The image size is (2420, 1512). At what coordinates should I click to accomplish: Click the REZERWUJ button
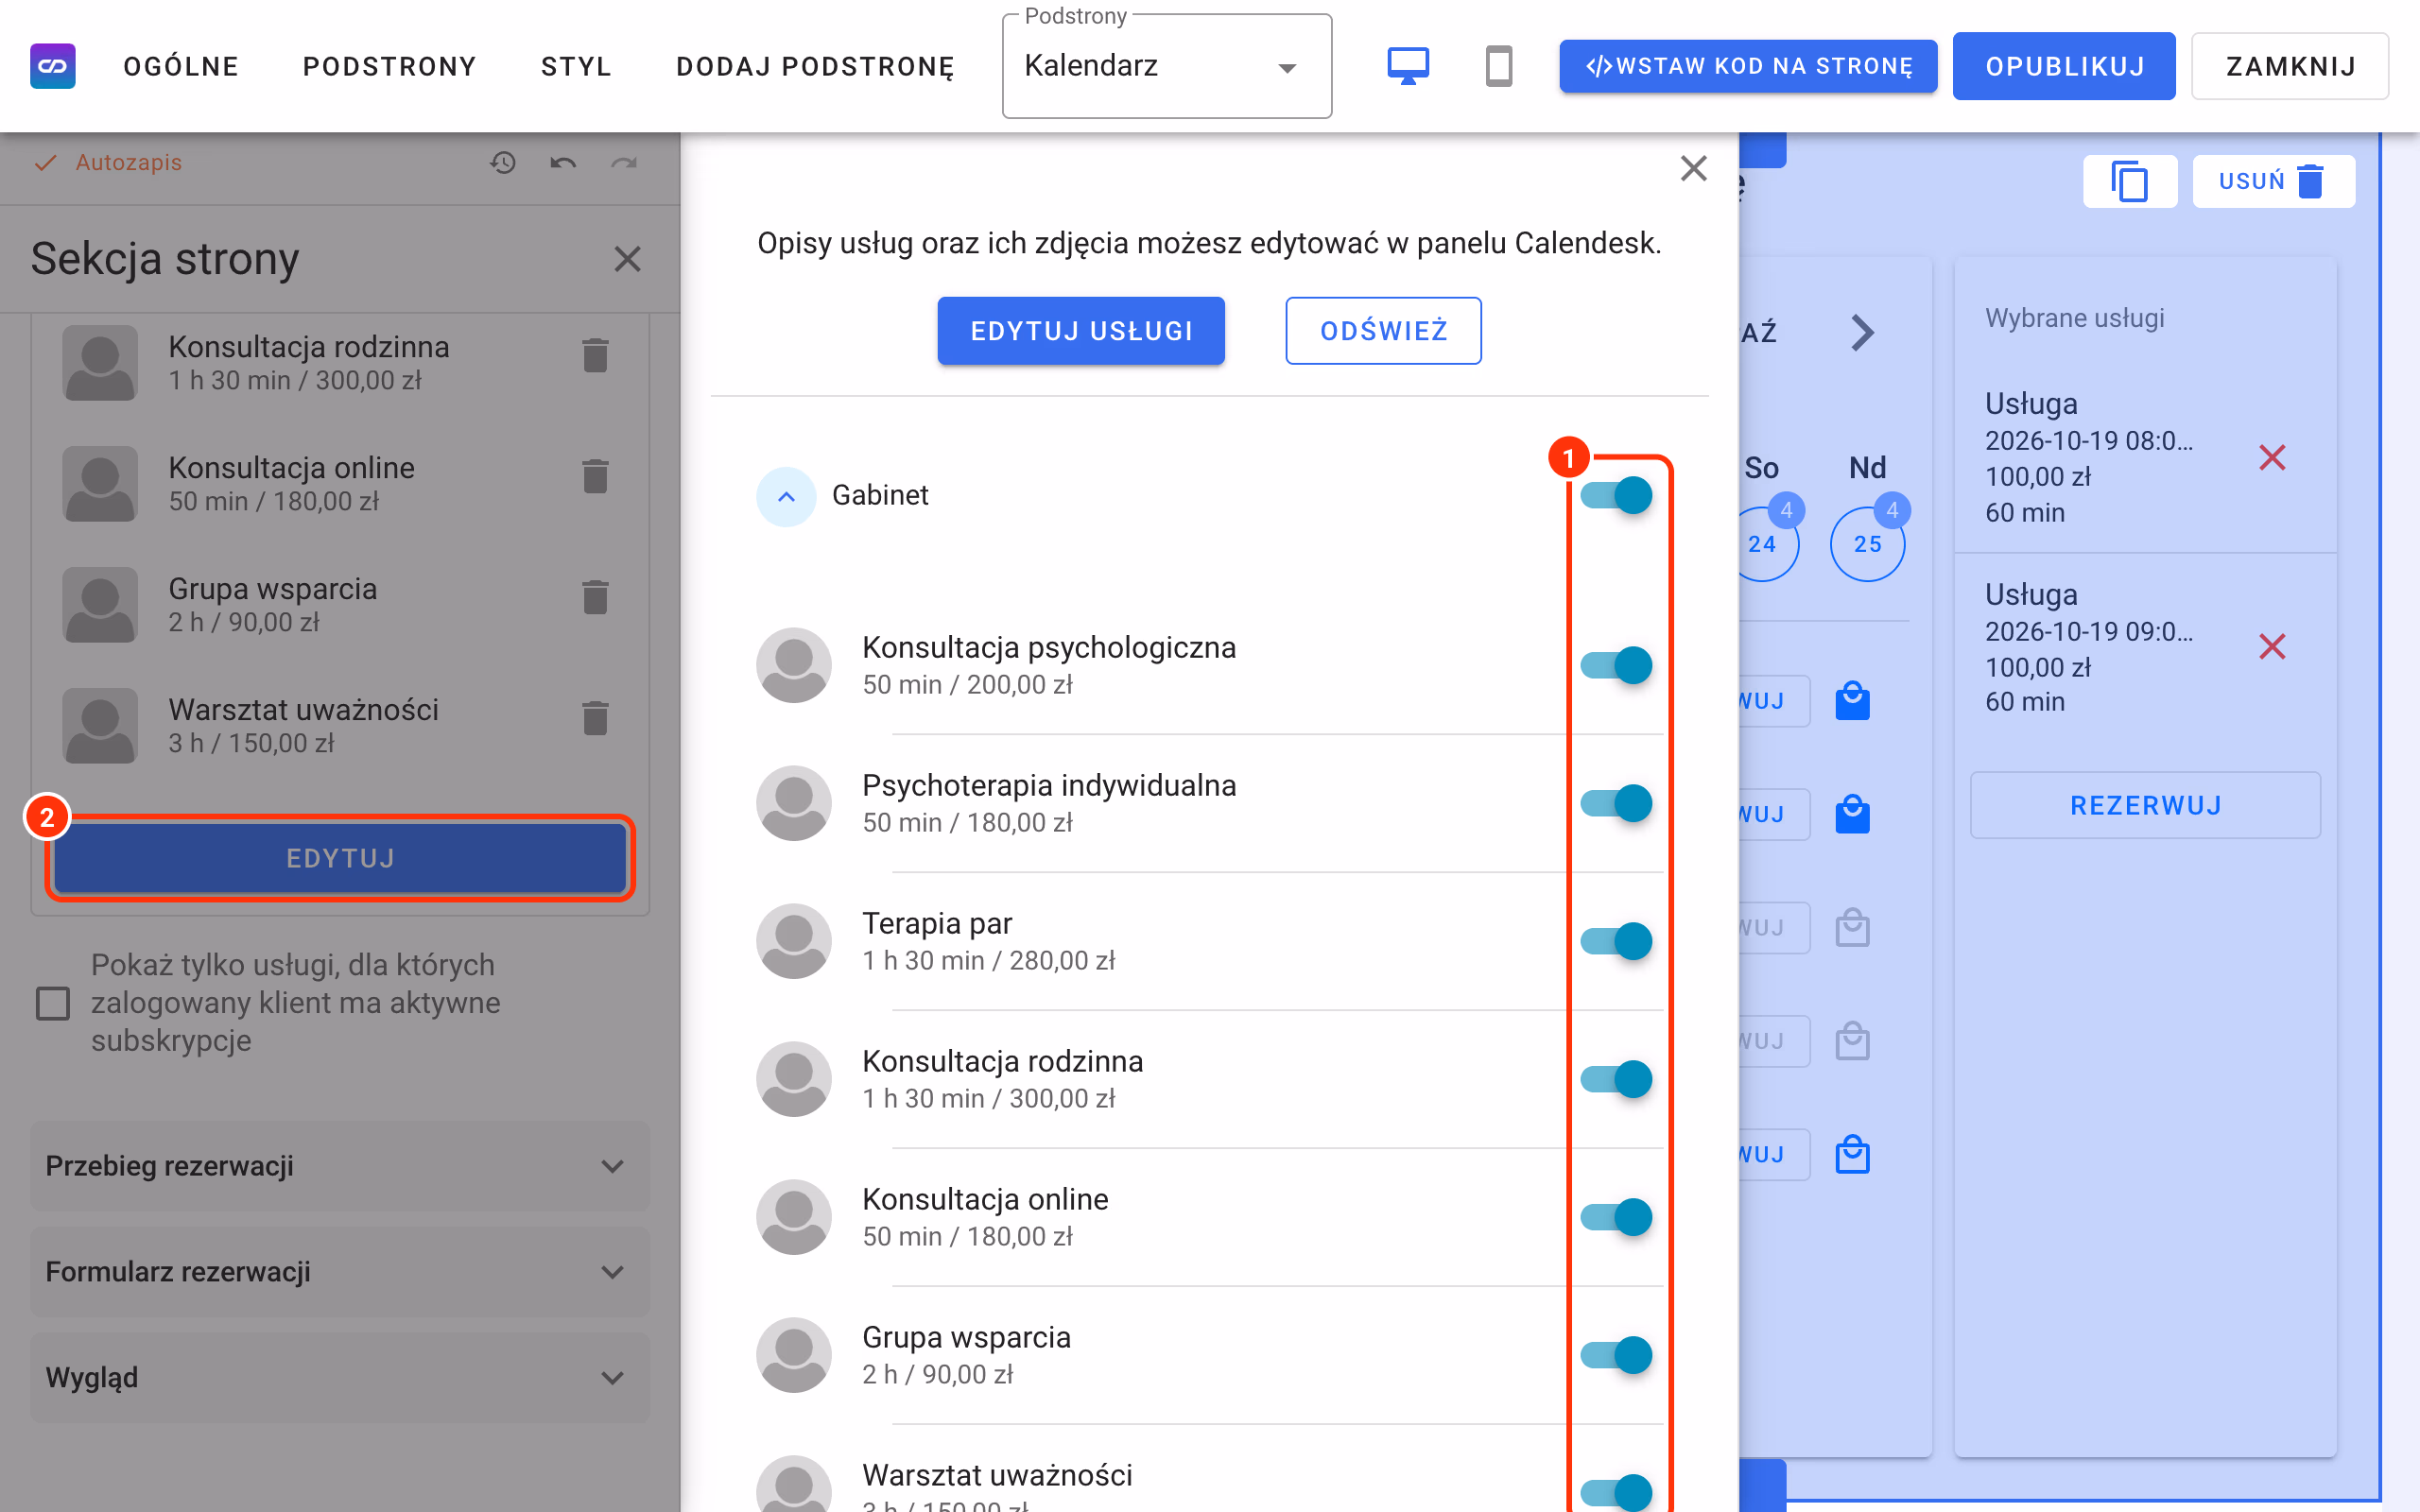[2145, 805]
